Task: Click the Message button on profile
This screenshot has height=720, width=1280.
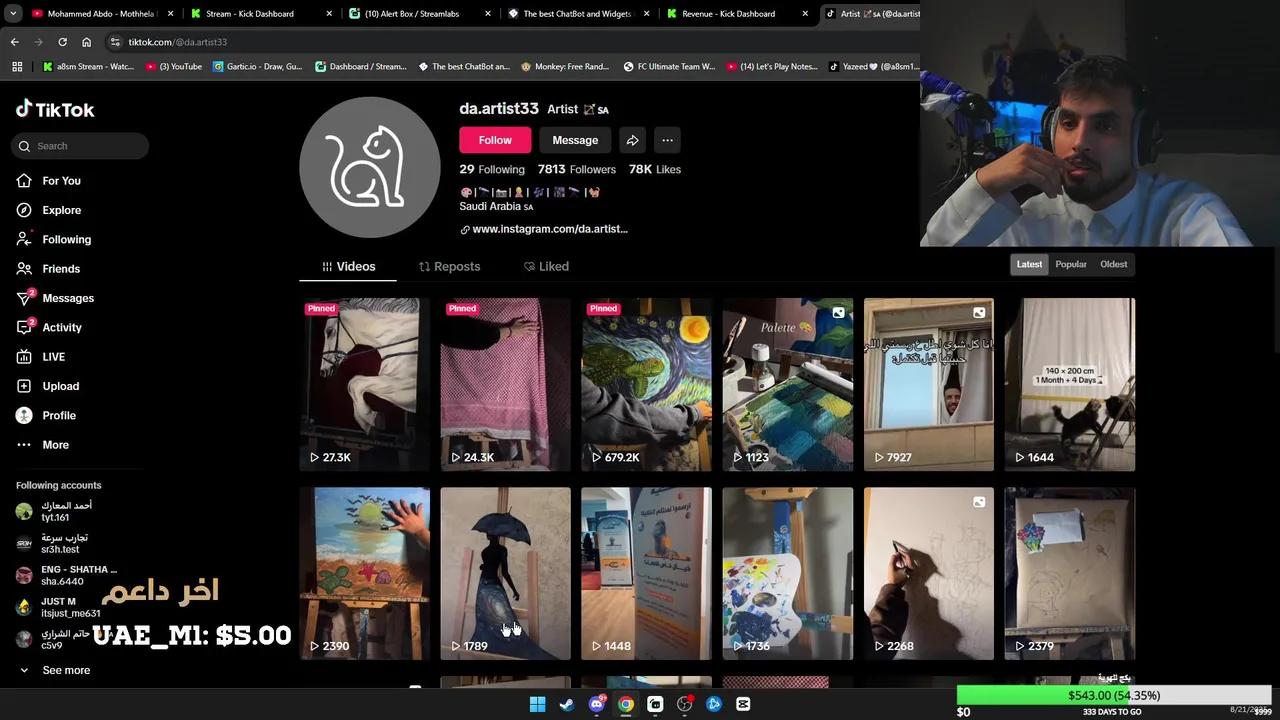Action: pos(575,140)
